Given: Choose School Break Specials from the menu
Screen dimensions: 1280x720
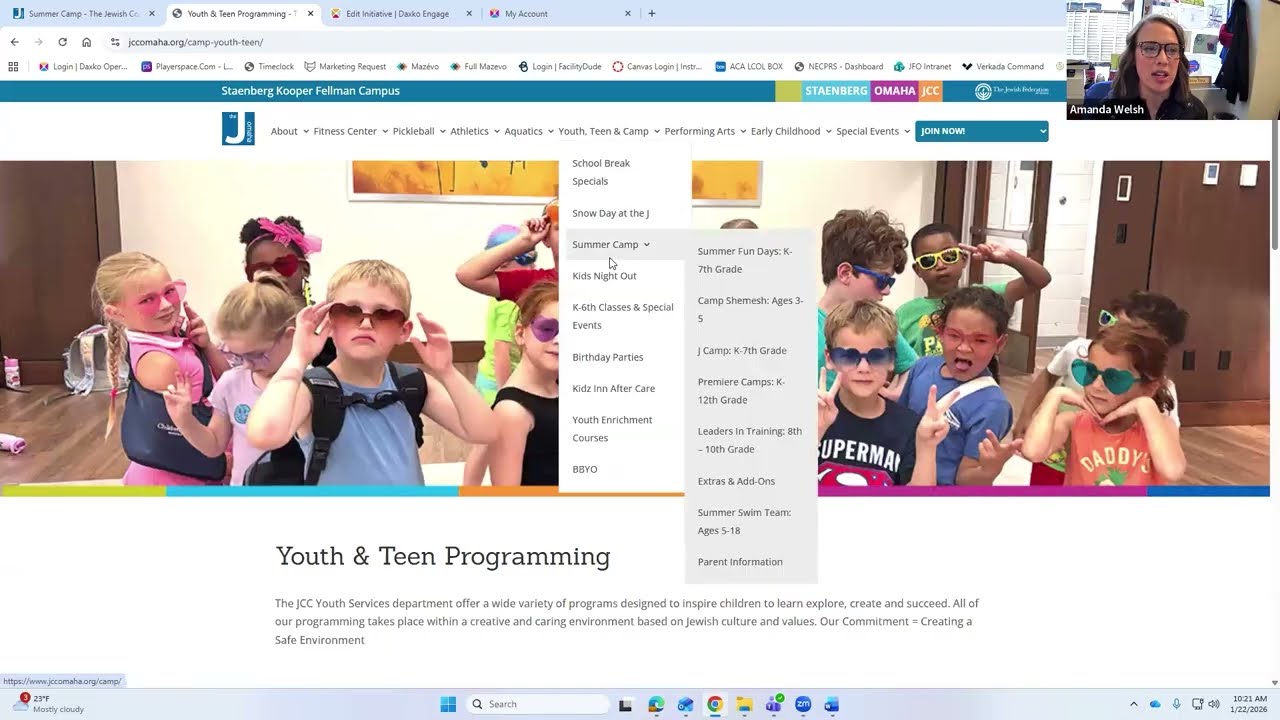Looking at the screenshot, I should point(601,172).
